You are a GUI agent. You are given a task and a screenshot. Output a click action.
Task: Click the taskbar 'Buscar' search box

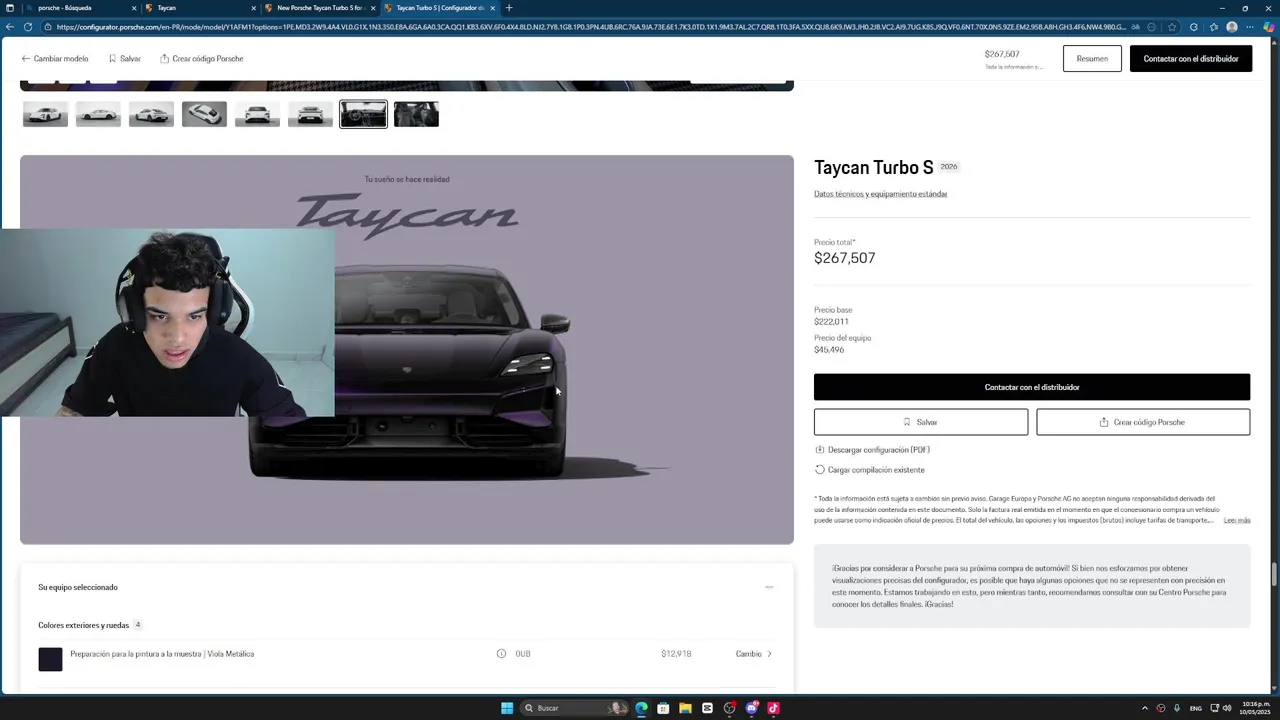coord(575,708)
